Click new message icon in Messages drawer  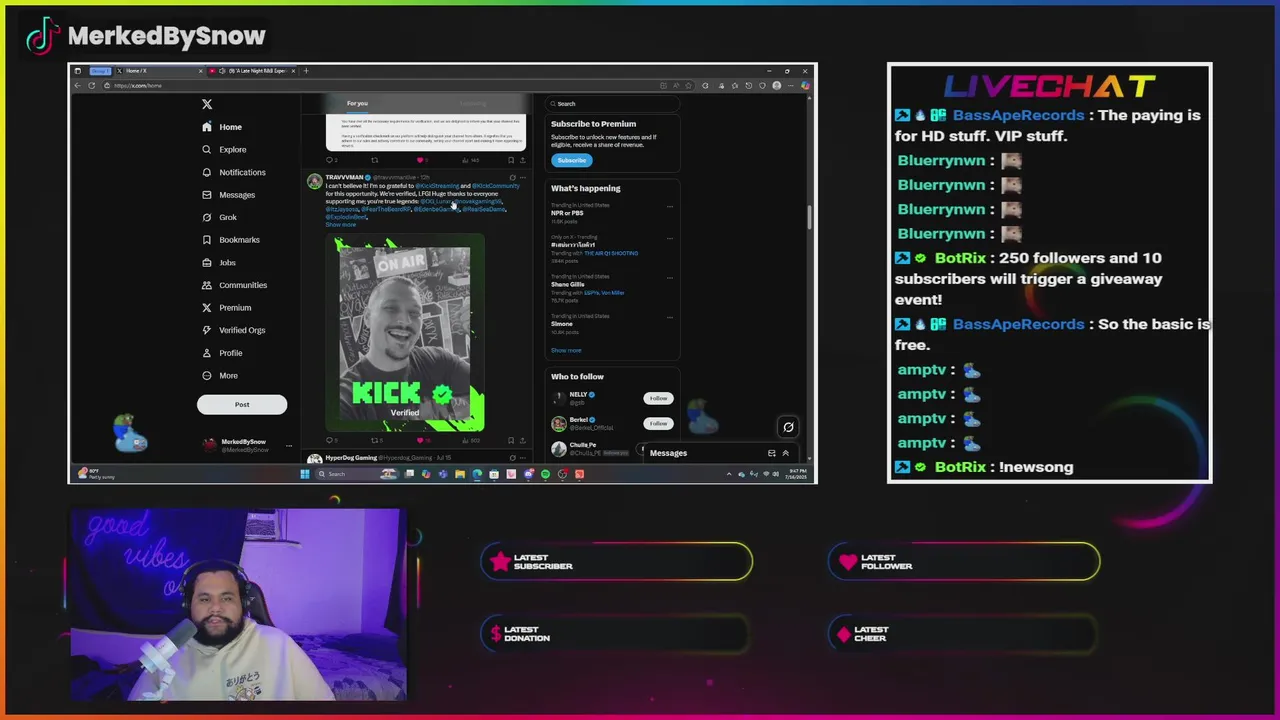(x=771, y=453)
